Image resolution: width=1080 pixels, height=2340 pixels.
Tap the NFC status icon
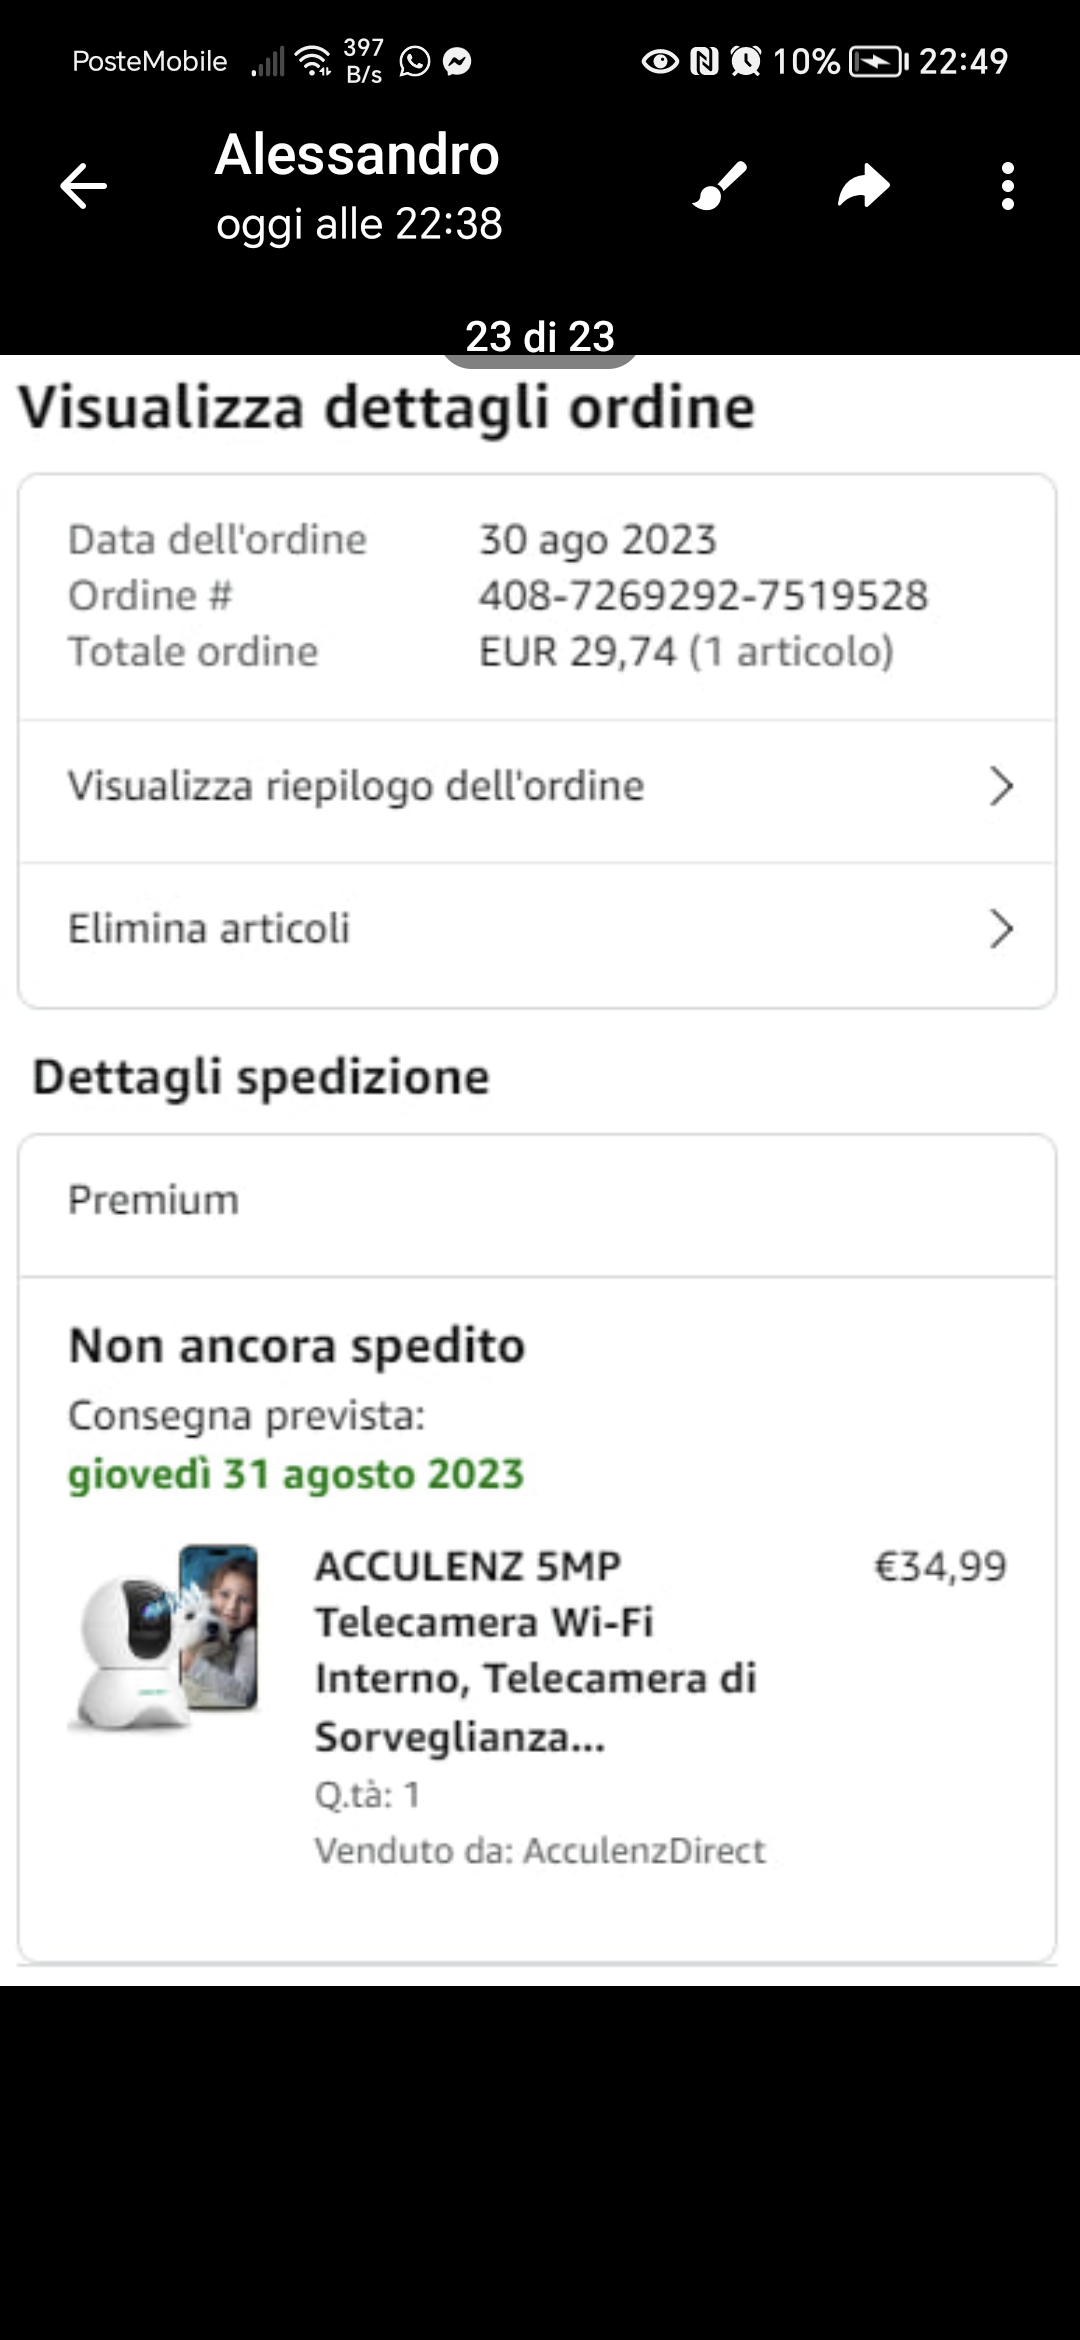point(704,62)
